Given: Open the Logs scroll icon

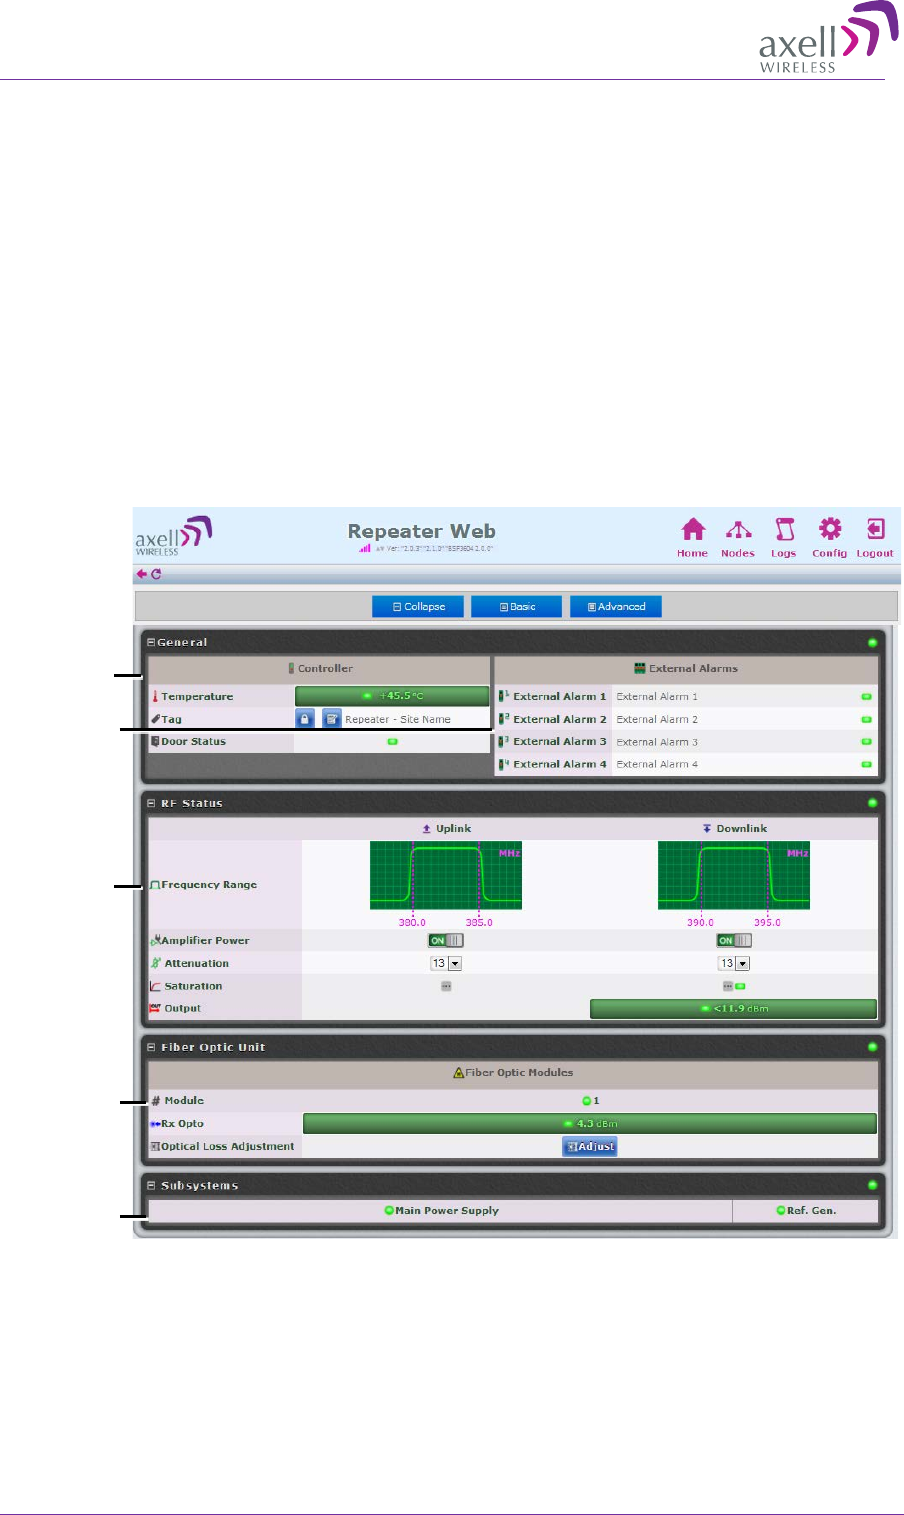Looking at the screenshot, I should pos(785,529).
